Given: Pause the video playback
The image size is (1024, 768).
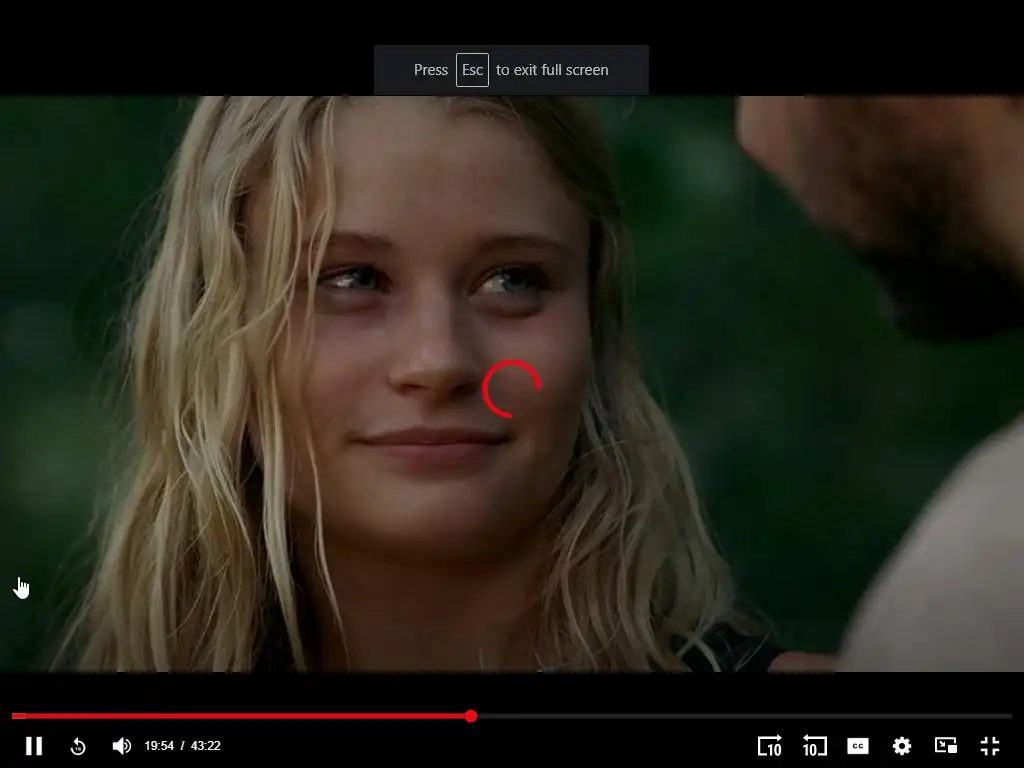Looking at the screenshot, I should [34, 746].
